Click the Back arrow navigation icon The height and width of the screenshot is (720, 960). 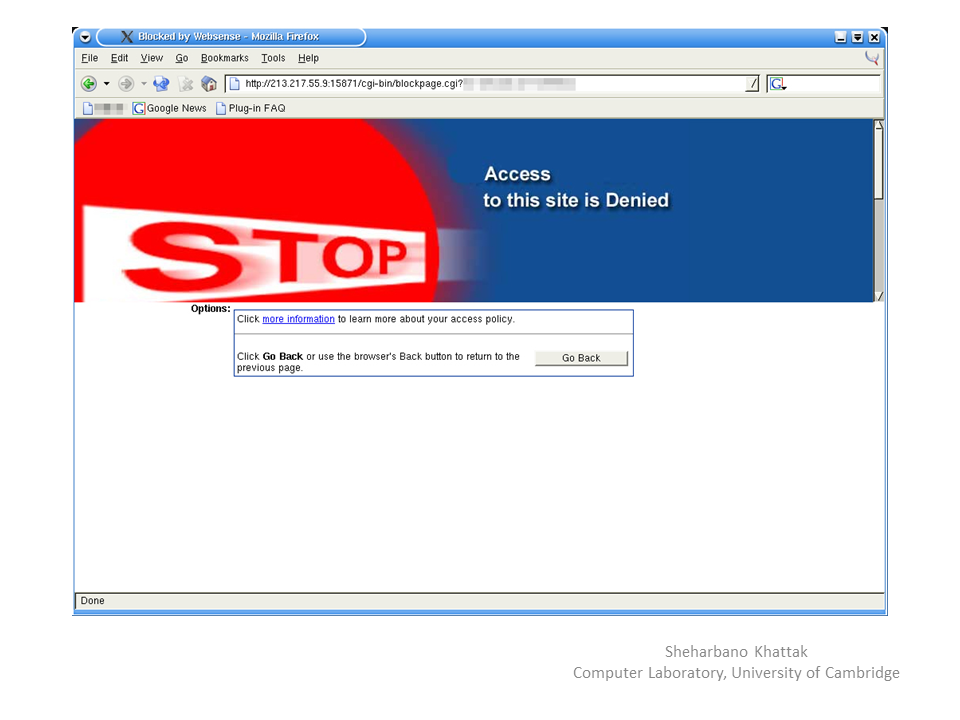point(89,84)
